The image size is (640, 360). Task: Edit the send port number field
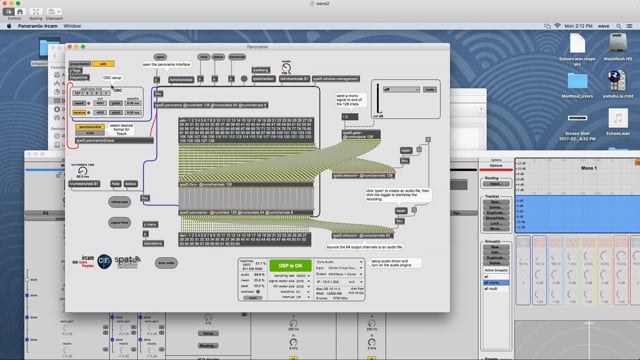[x=100, y=103]
